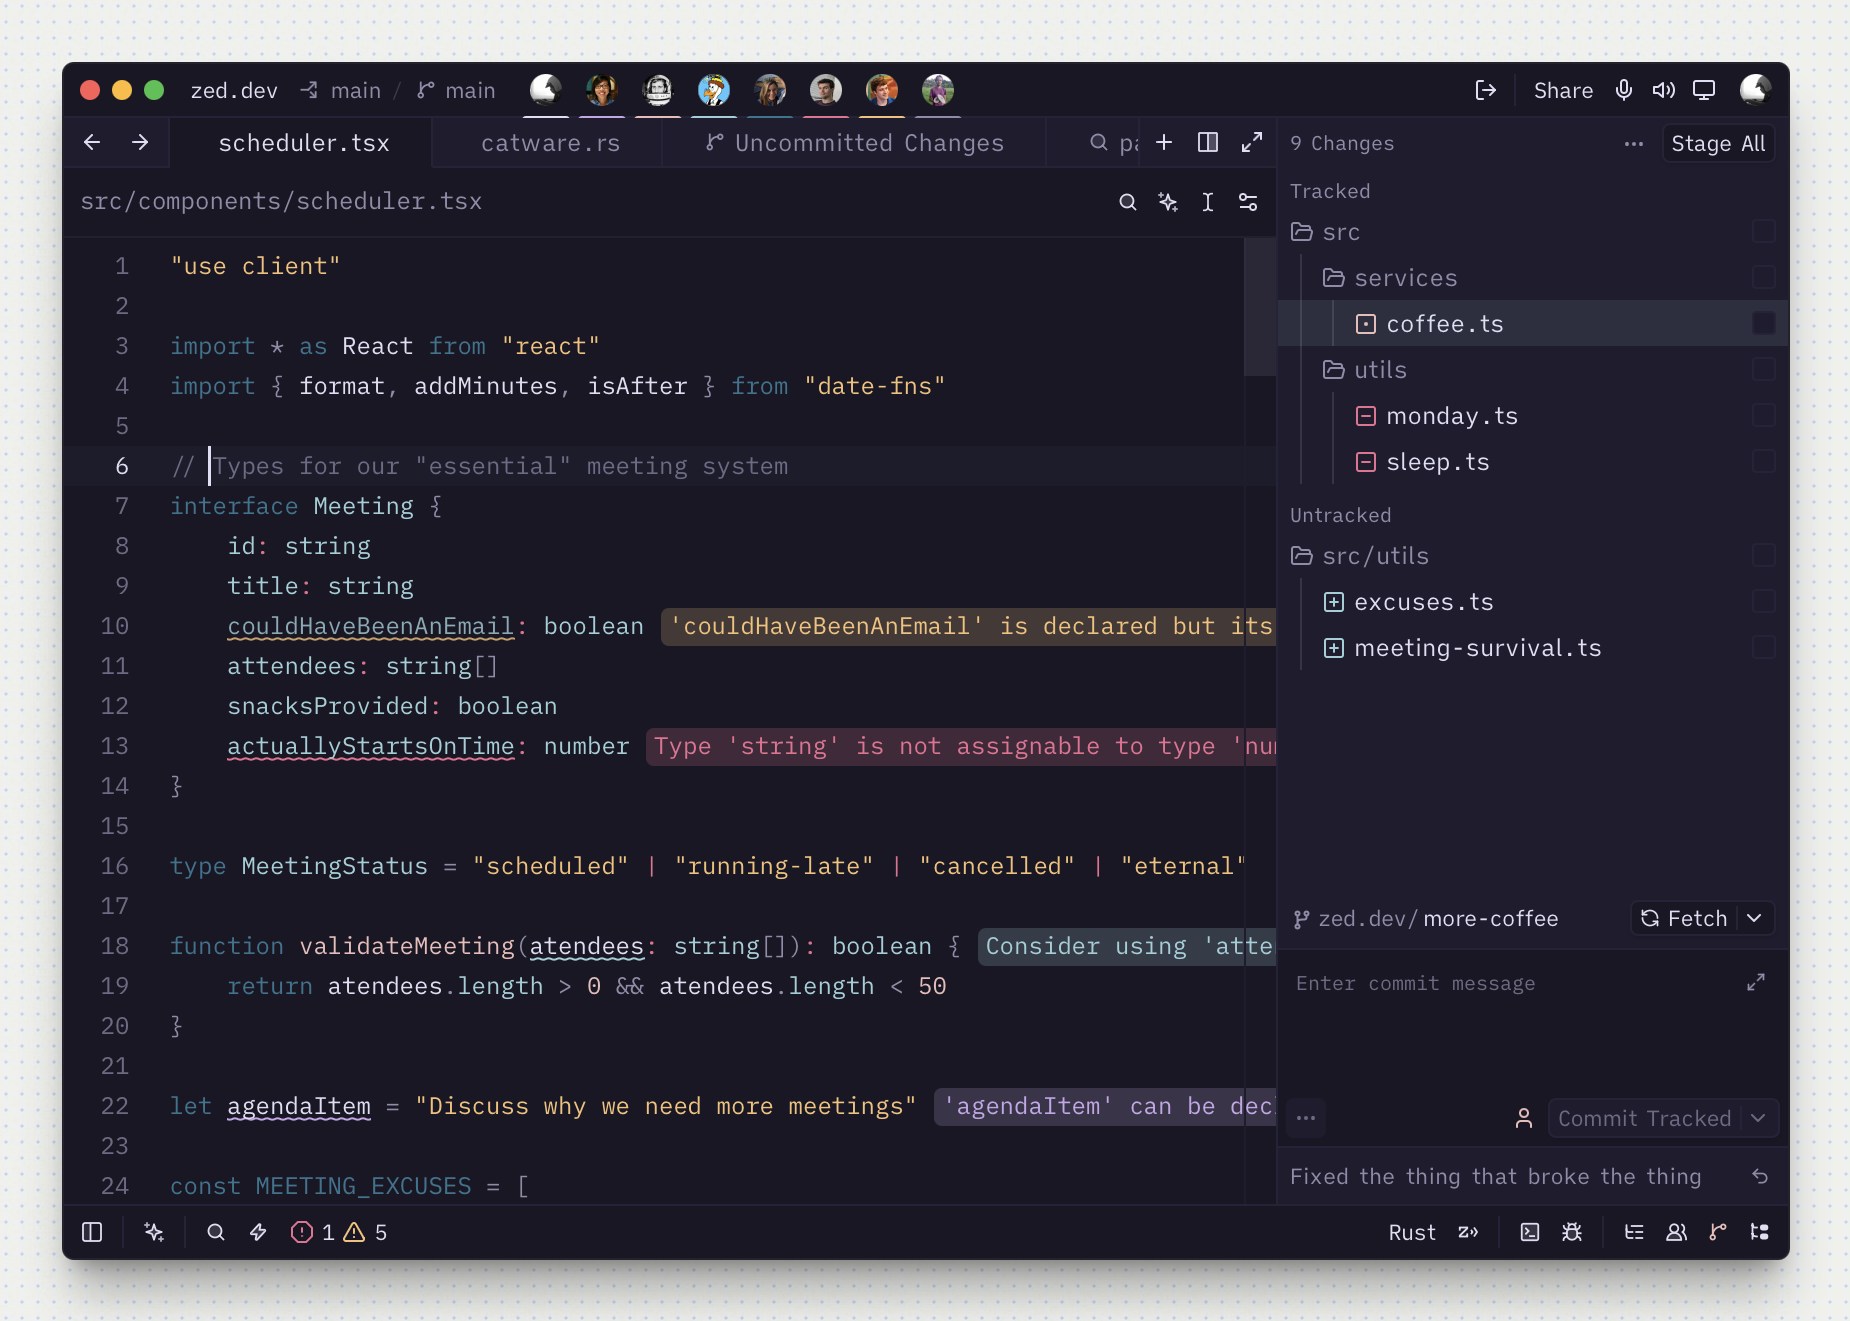Open debugger bug icon in status bar
Viewport: 1850px width, 1321px height.
pos(1572,1232)
